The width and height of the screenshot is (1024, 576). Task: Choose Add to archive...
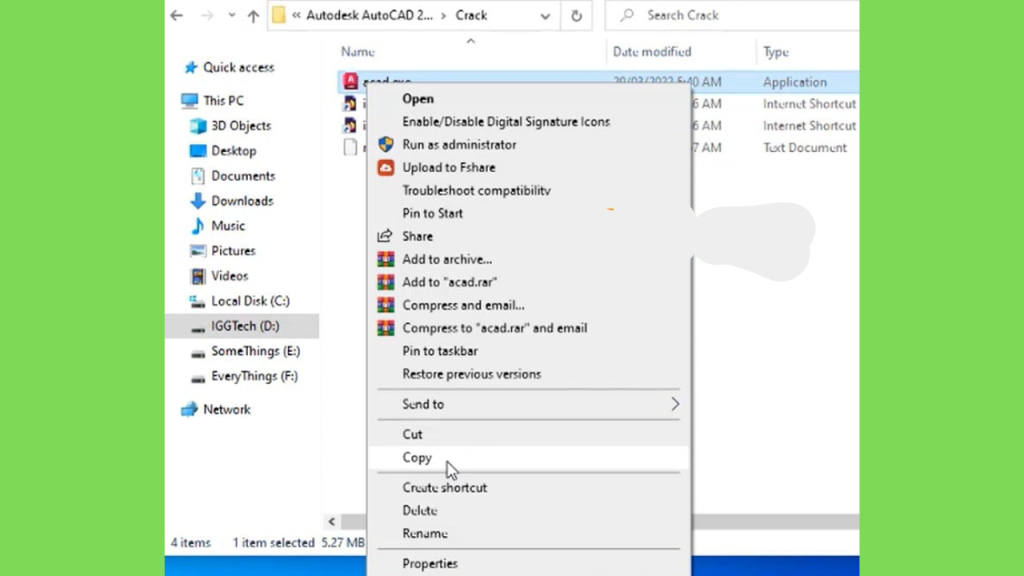(528, 259)
